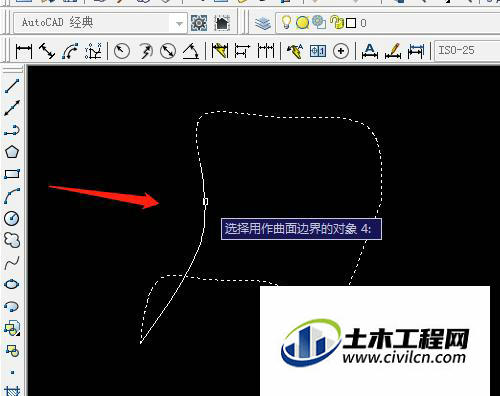
Task: Select the Ellipse Arc tool
Action: (12, 306)
